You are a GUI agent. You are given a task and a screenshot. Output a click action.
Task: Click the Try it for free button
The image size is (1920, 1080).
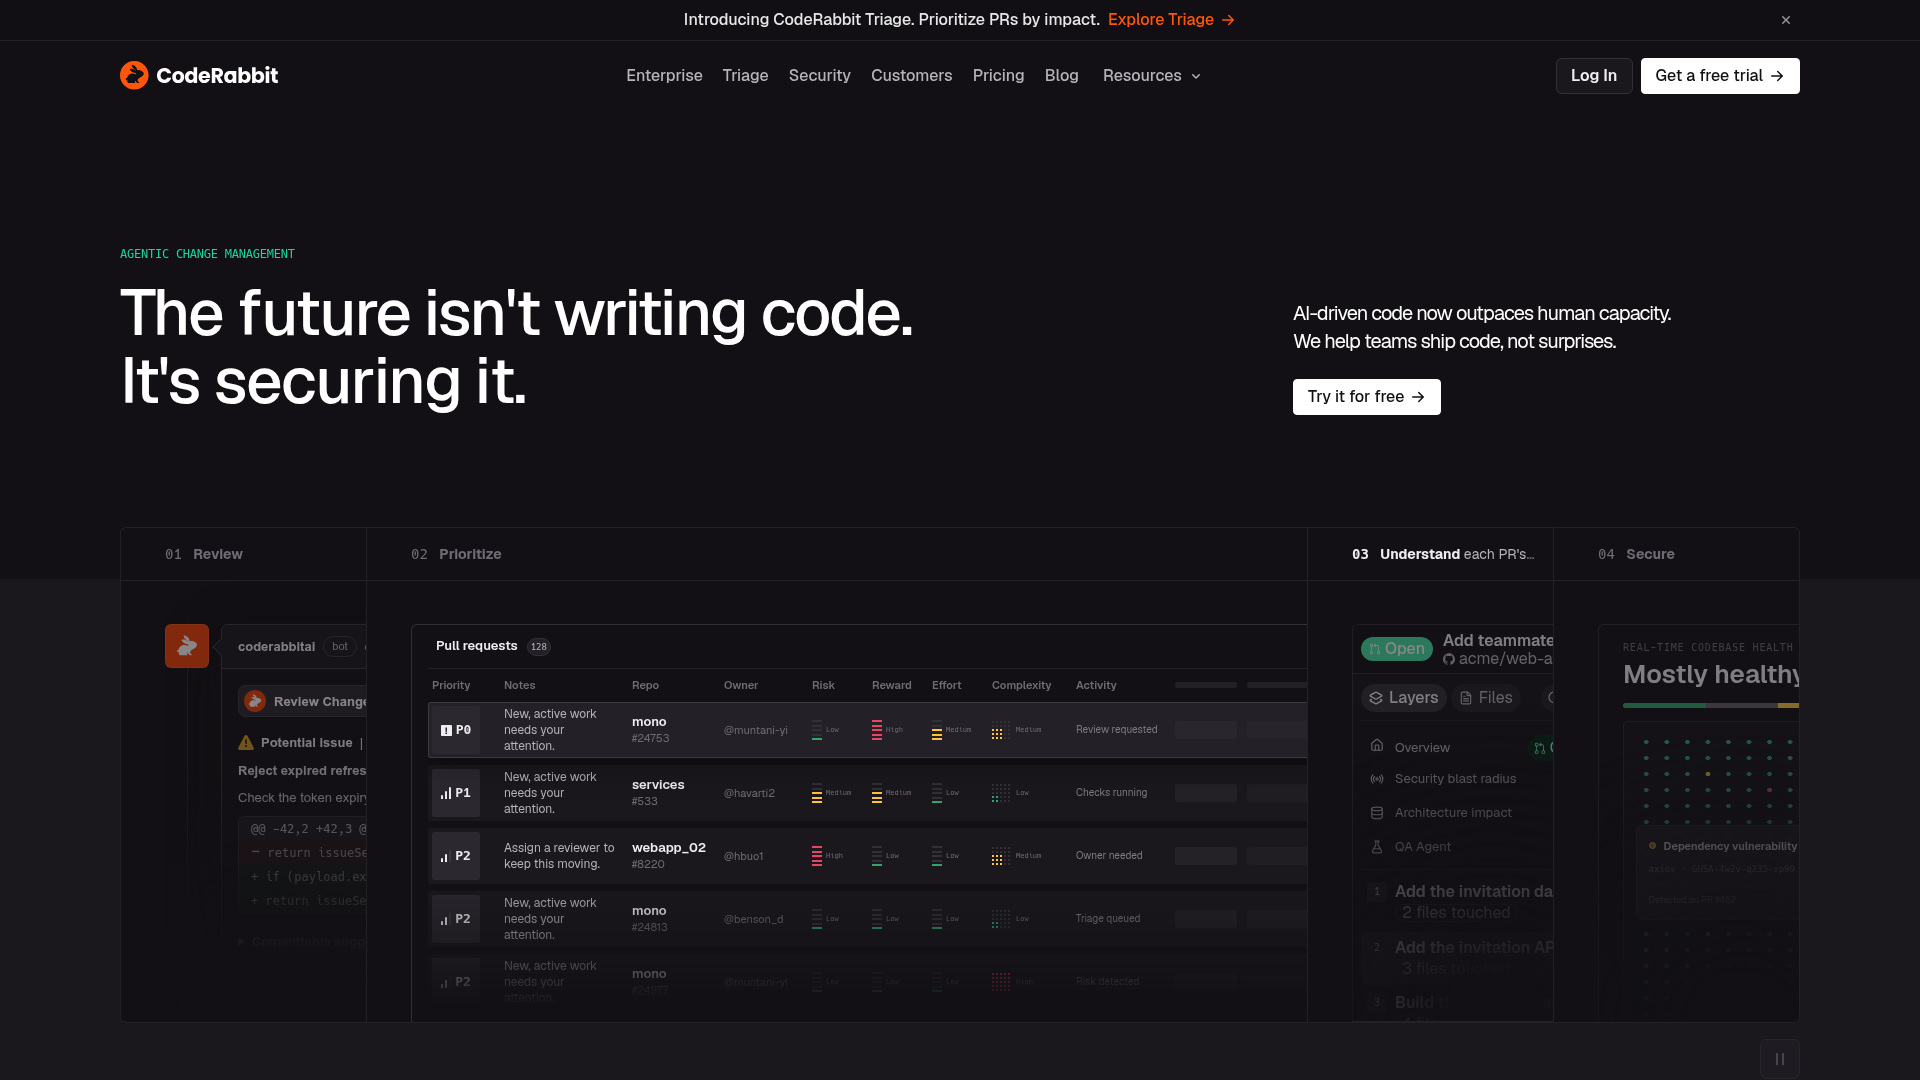[x=1366, y=397]
